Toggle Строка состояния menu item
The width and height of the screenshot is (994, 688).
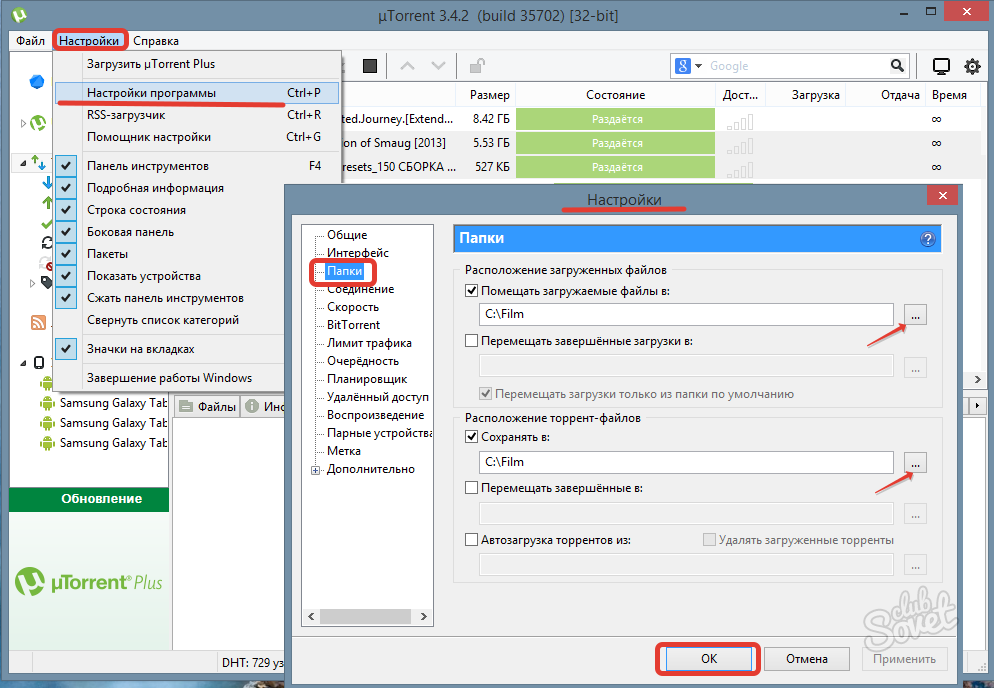pos(136,210)
